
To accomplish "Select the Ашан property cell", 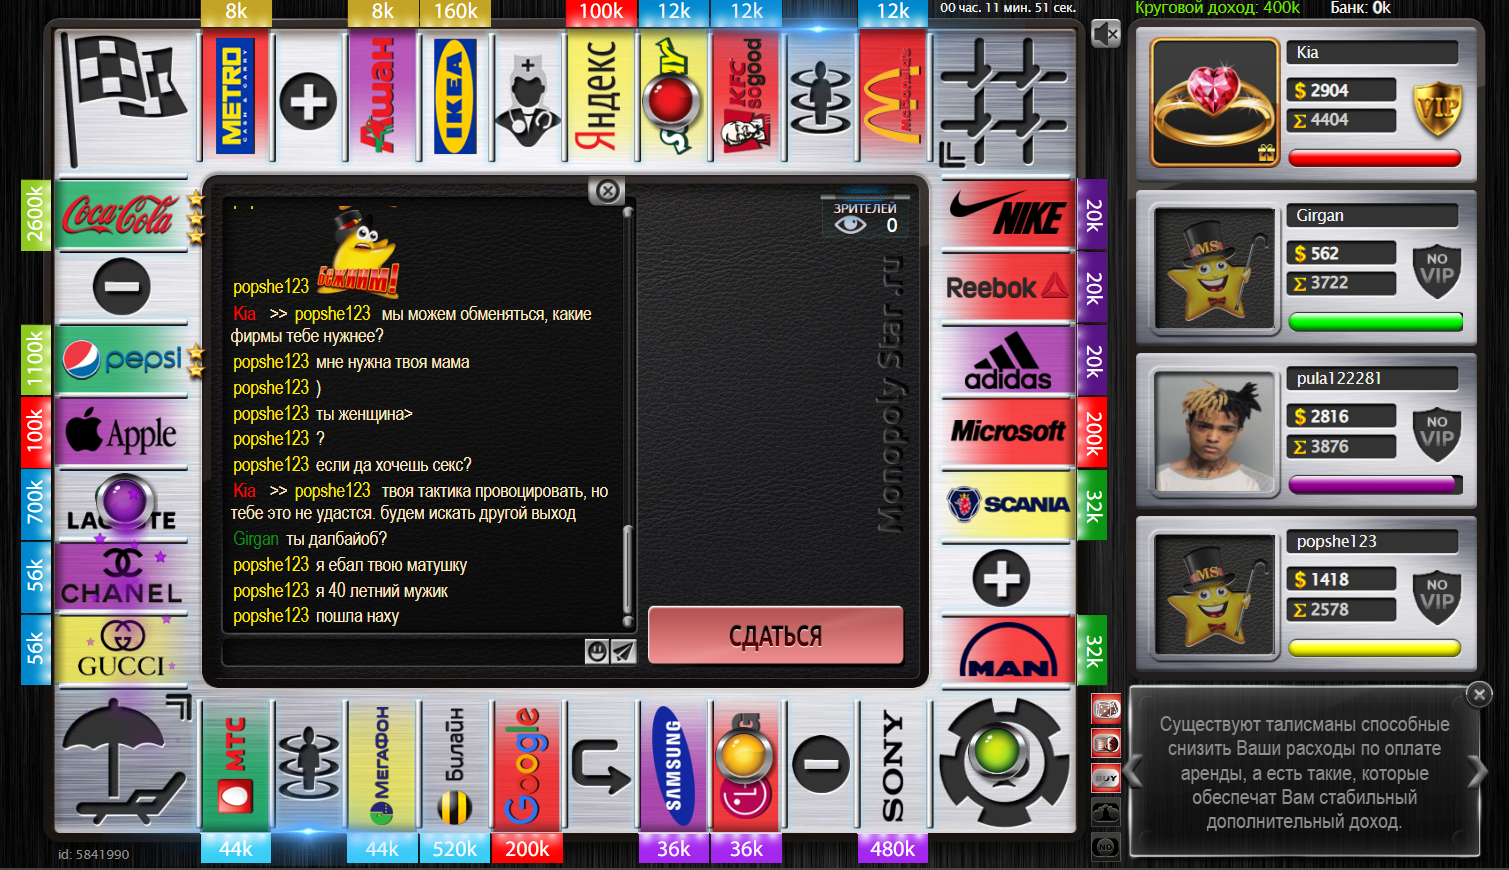I will [382, 96].
